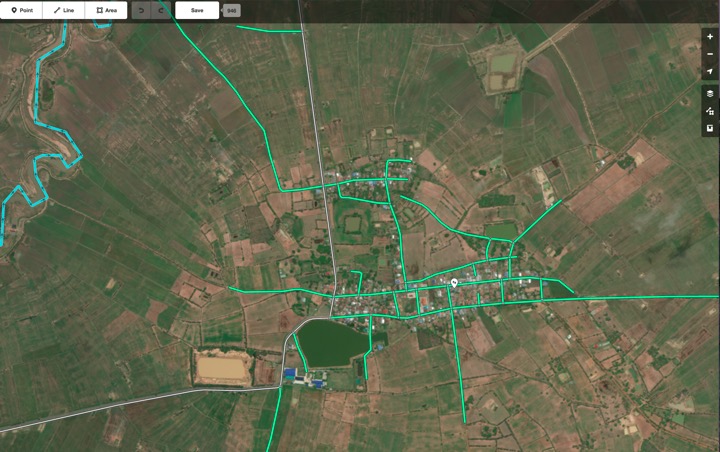
Task: Zoom in with the plus icon
Action: 710,37
